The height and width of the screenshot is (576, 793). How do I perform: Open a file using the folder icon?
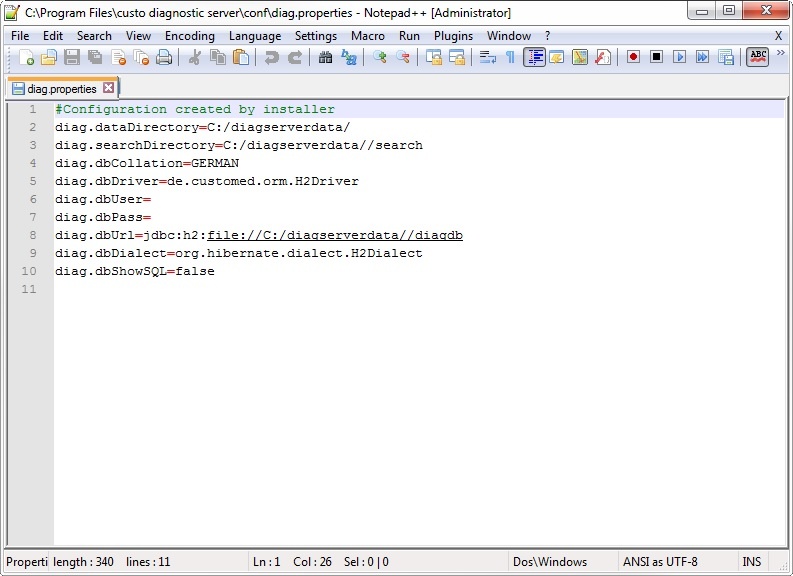pyautogui.click(x=49, y=57)
